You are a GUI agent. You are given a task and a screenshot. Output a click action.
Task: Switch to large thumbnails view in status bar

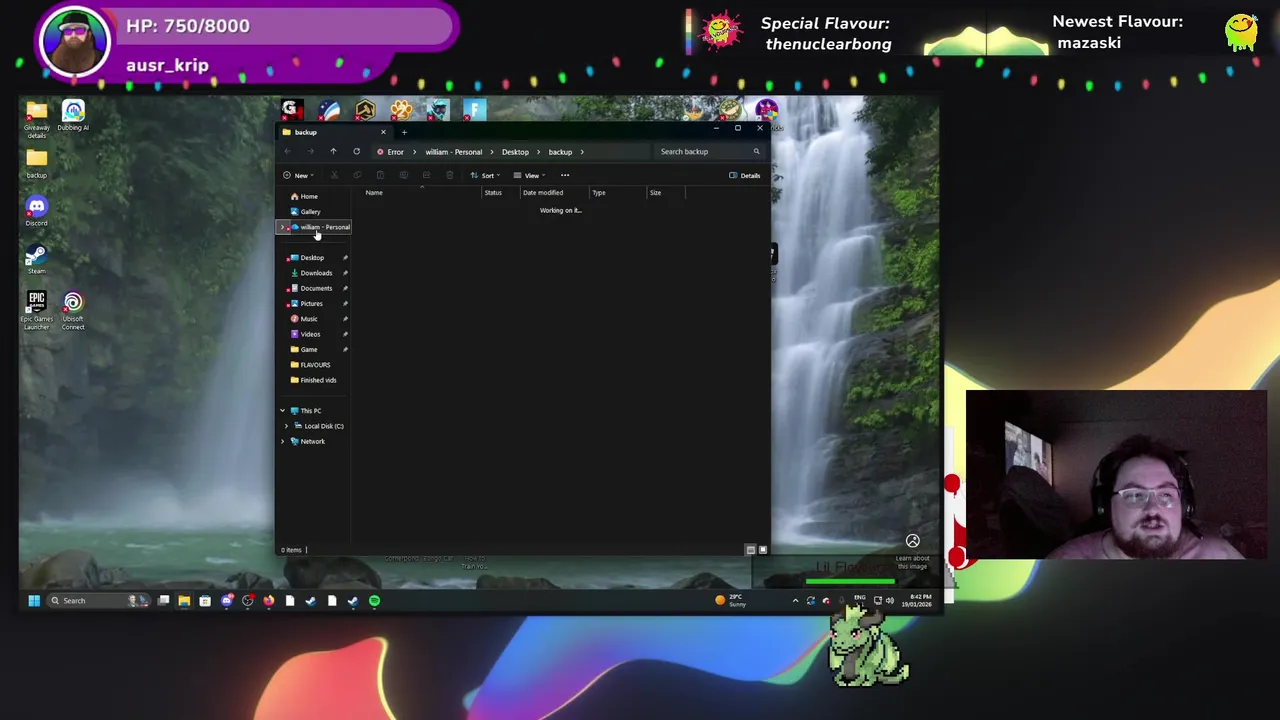coord(762,550)
